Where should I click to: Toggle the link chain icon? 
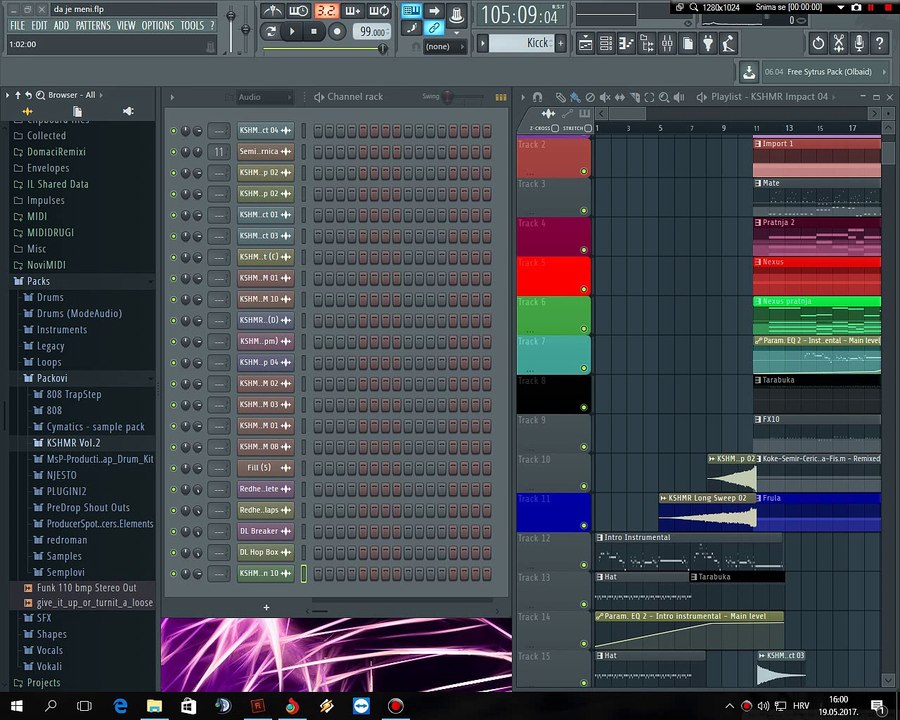(x=434, y=28)
